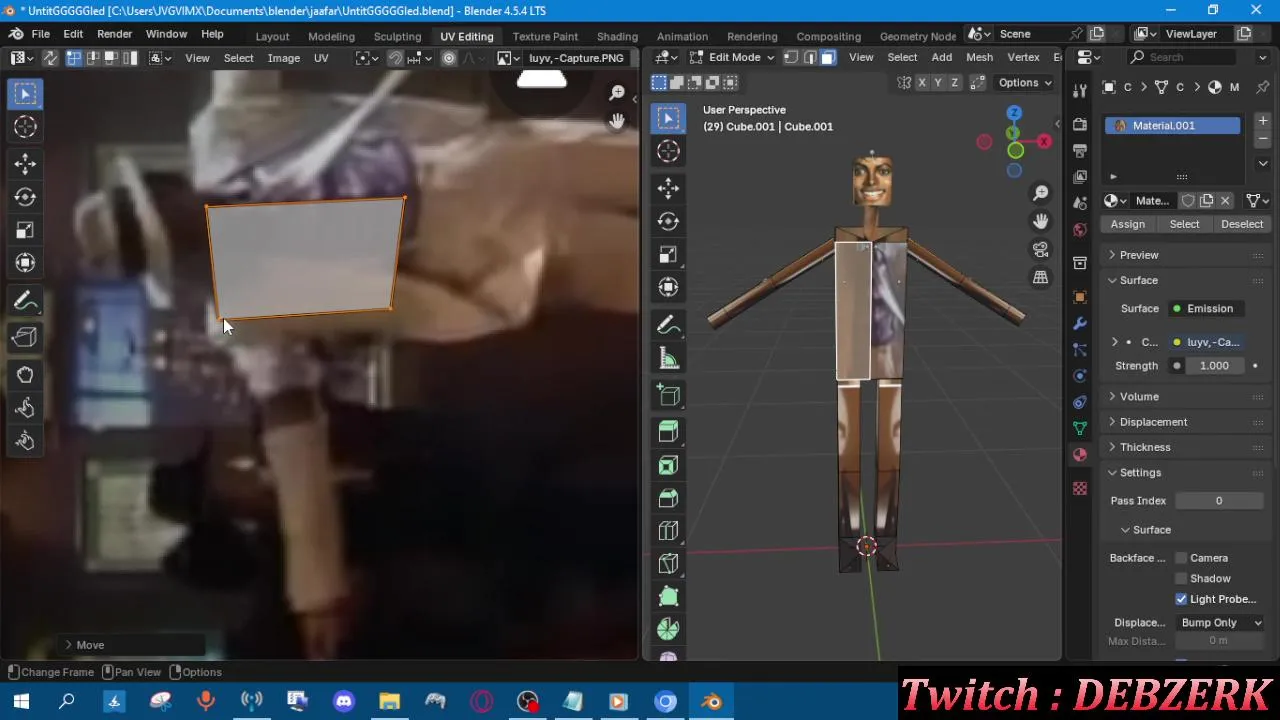
Task: Select the Scale tool in UV editor
Action: tap(25, 230)
